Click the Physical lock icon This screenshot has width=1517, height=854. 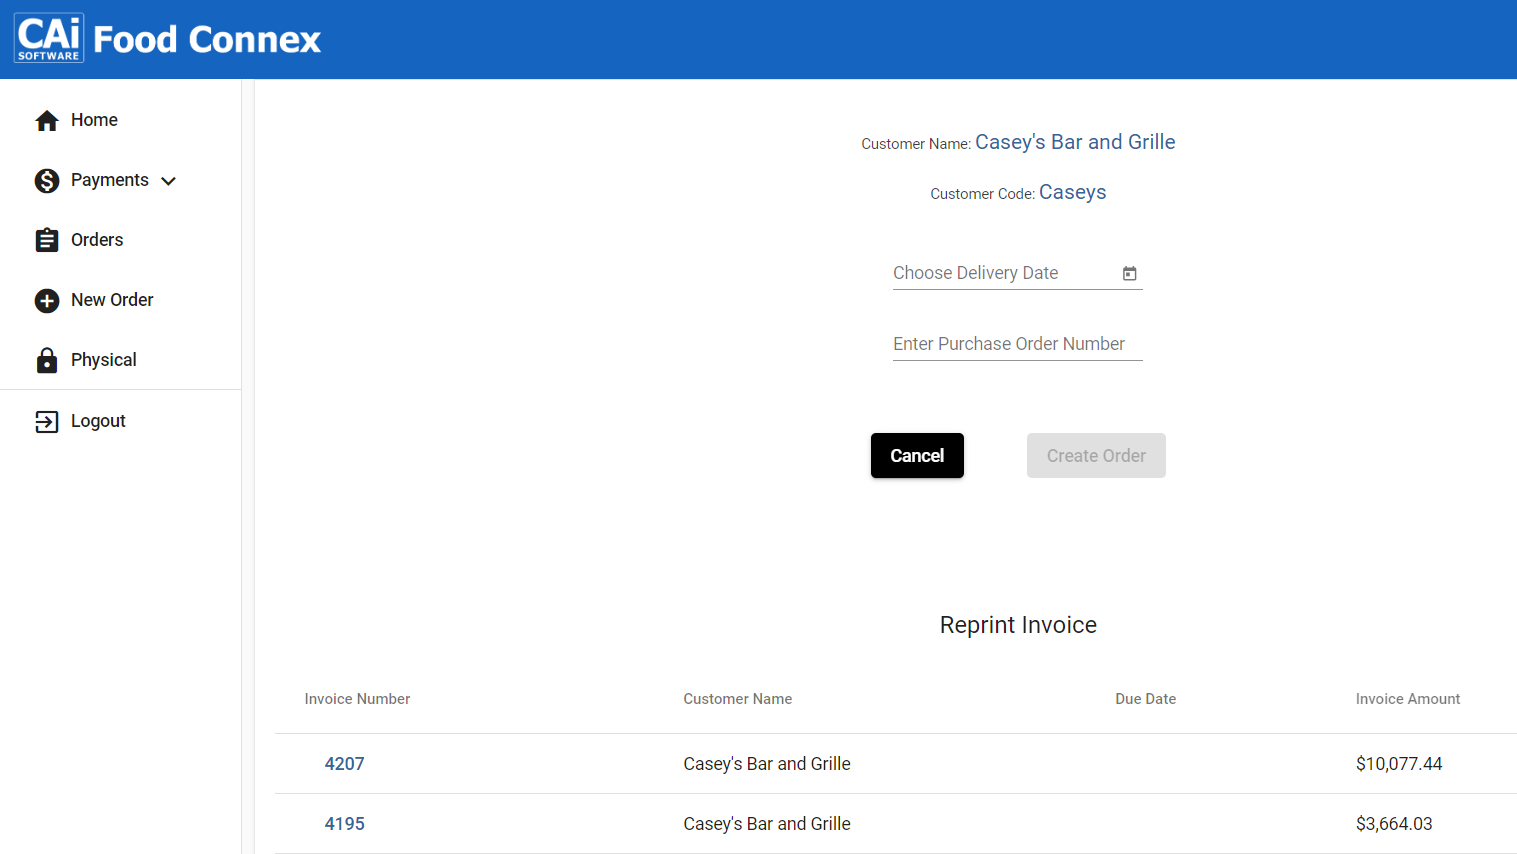tap(47, 360)
